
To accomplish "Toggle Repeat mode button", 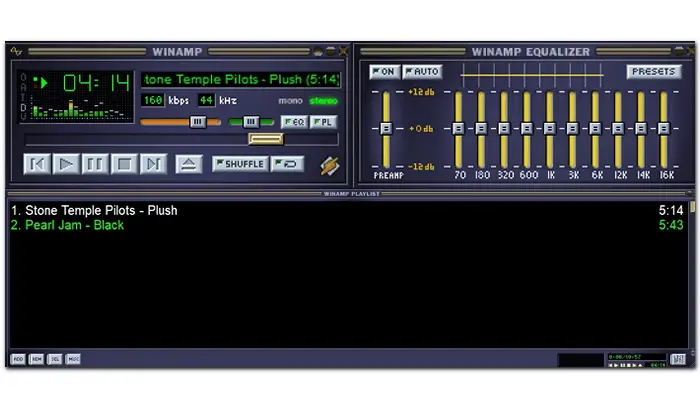I will pyautogui.click(x=288, y=164).
